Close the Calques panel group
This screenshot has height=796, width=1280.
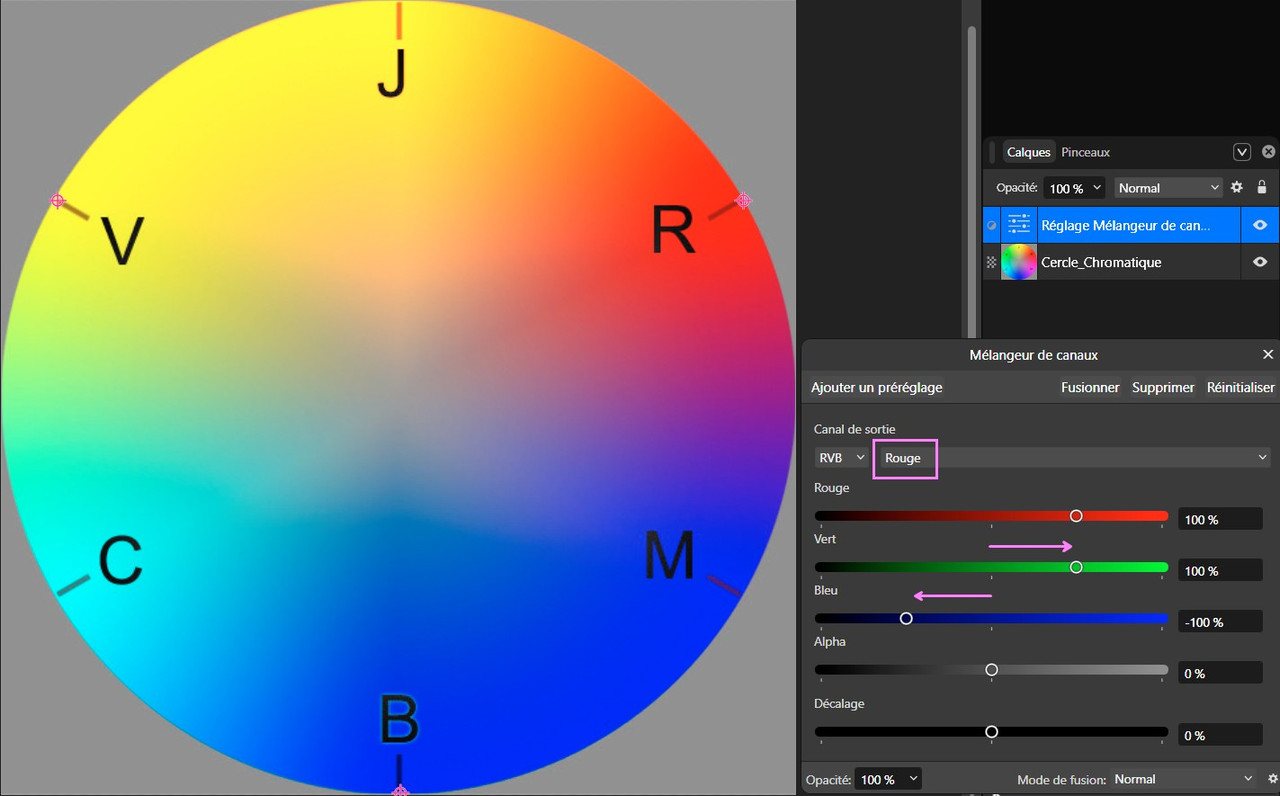[x=1269, y=152]
